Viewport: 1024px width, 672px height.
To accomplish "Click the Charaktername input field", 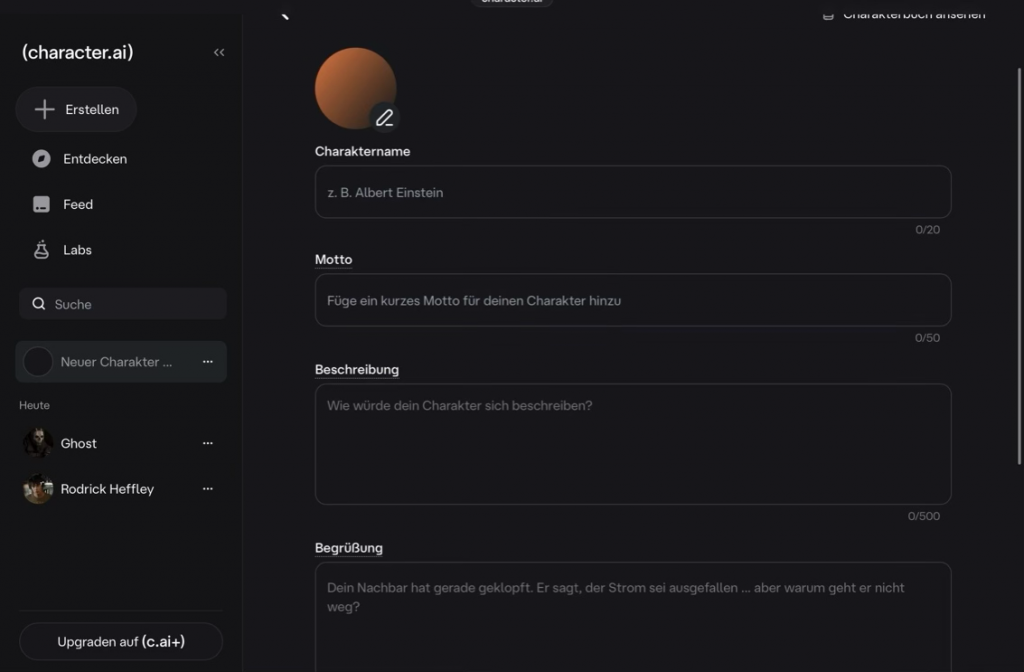I will pyautogui.click(x=632, y=192).
